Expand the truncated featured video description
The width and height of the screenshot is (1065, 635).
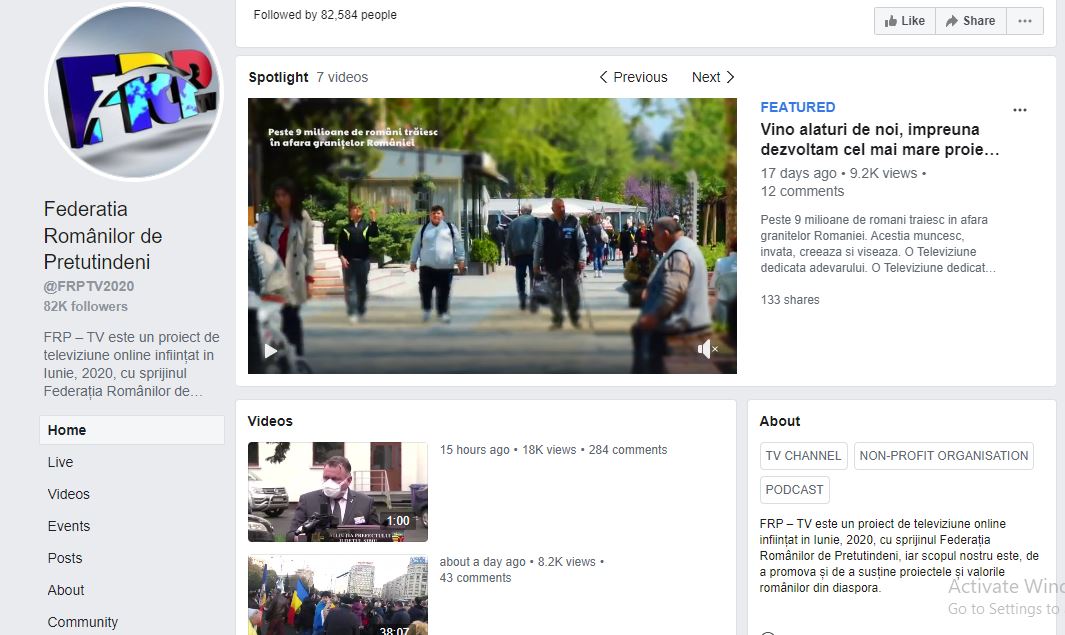878,244
